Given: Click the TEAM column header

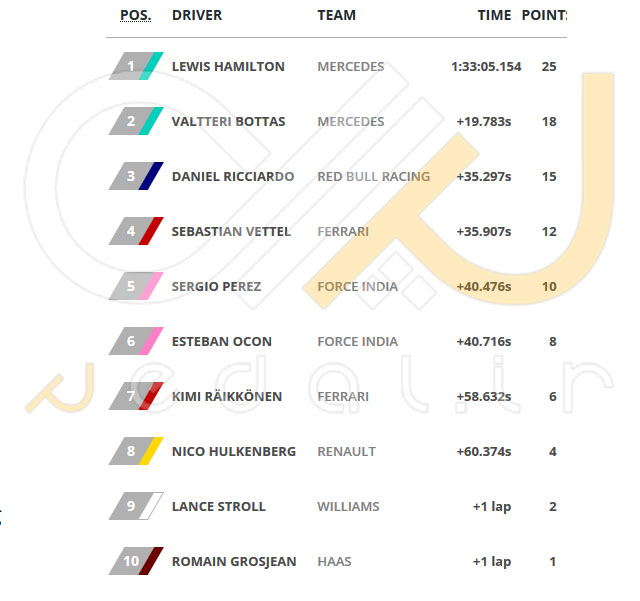Looking at the screenshot, I should pos(337,15).
